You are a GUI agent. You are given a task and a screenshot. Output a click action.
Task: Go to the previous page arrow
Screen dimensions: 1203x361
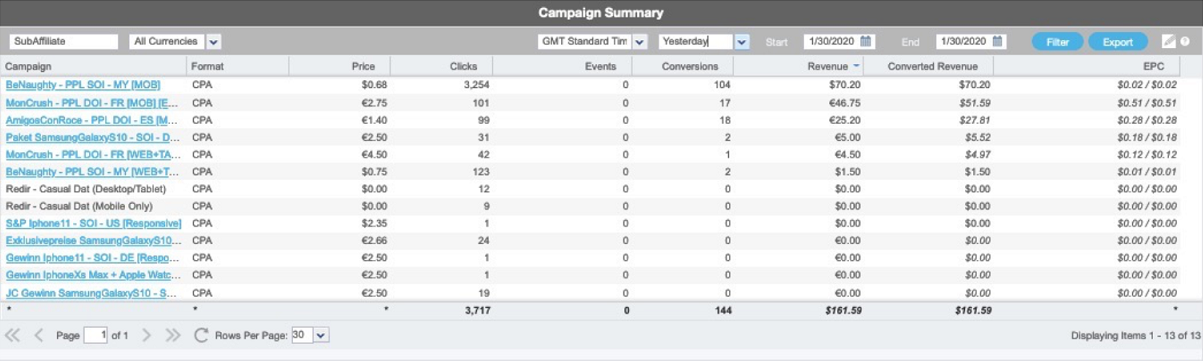[39, 335]
